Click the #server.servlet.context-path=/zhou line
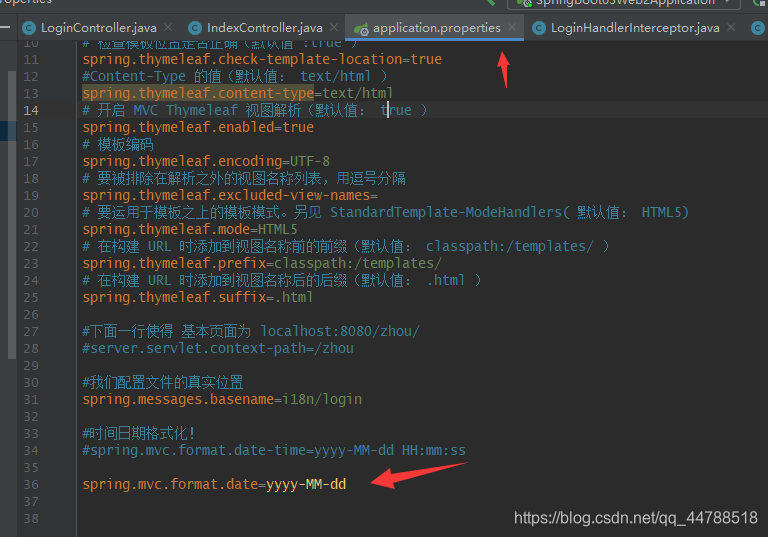Viewport: 768px width, 537px height. (x=218, y=348)
